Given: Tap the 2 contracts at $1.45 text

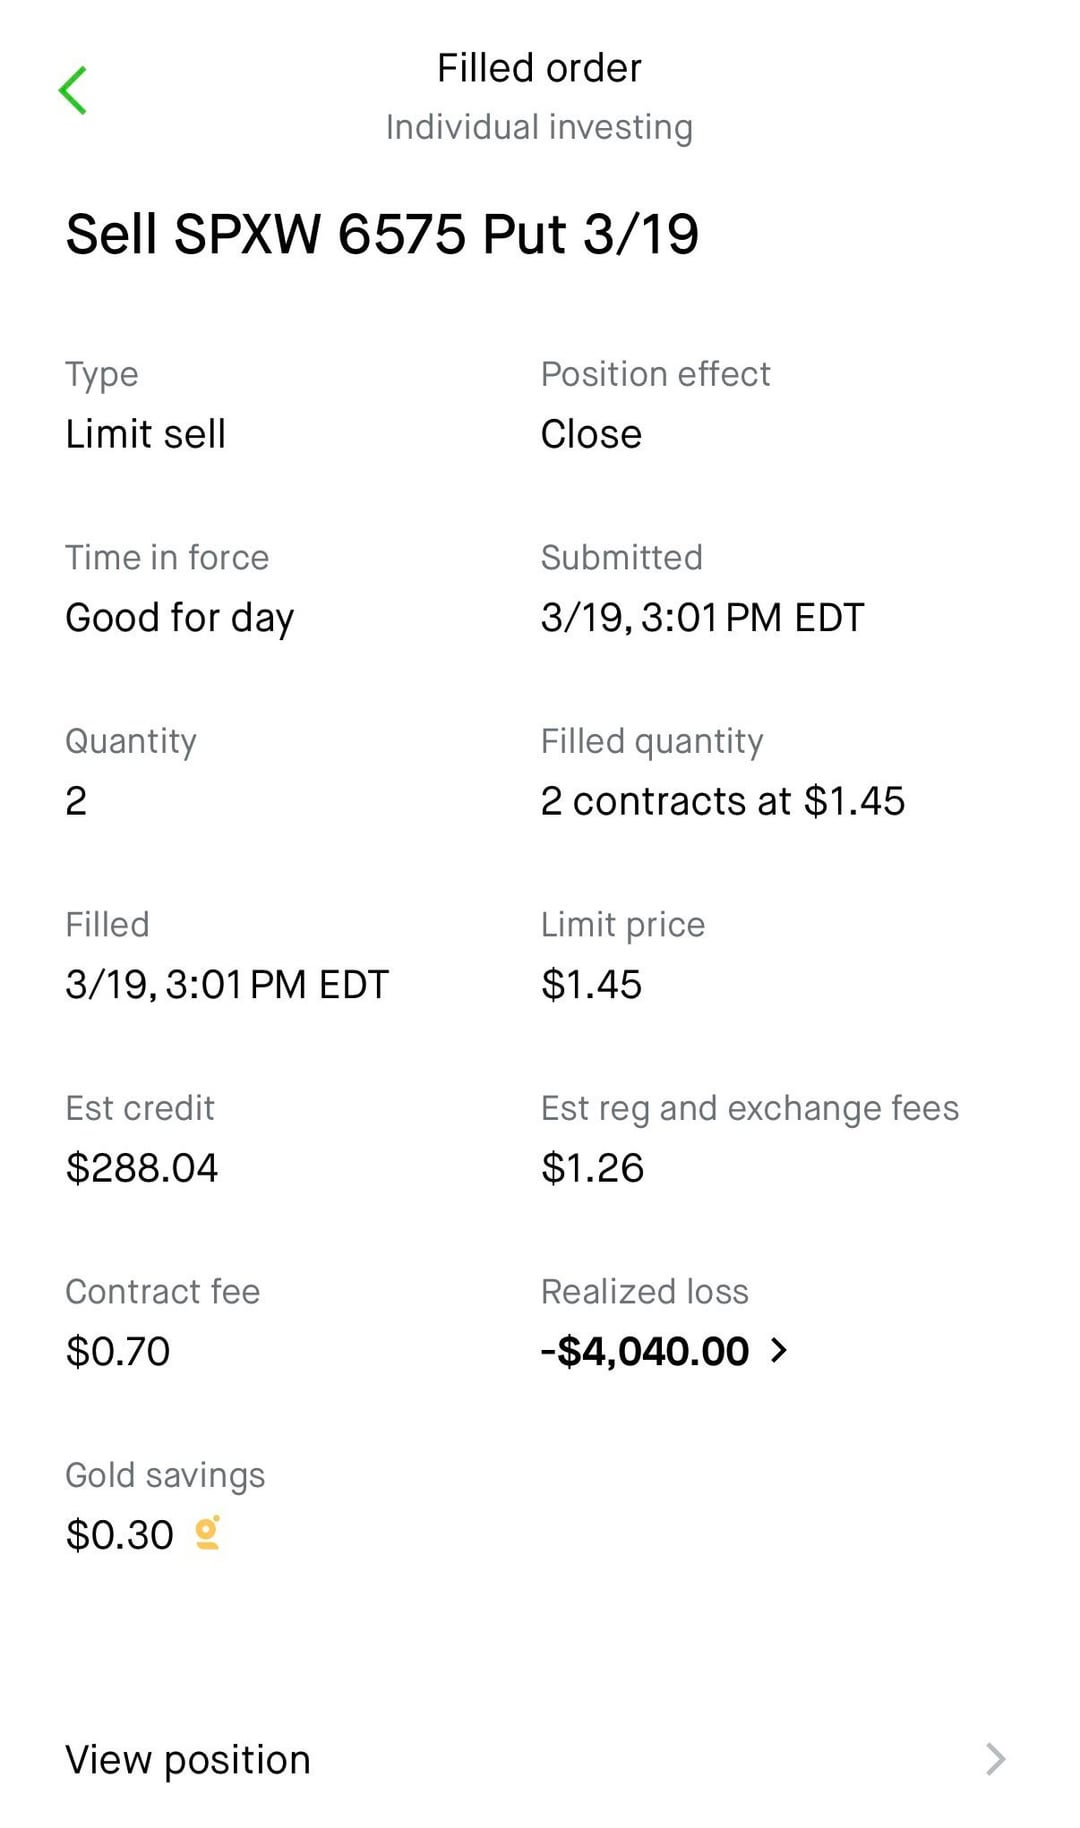Looking at the screenshot, I should pyautogui.click(x=722, y=801).
